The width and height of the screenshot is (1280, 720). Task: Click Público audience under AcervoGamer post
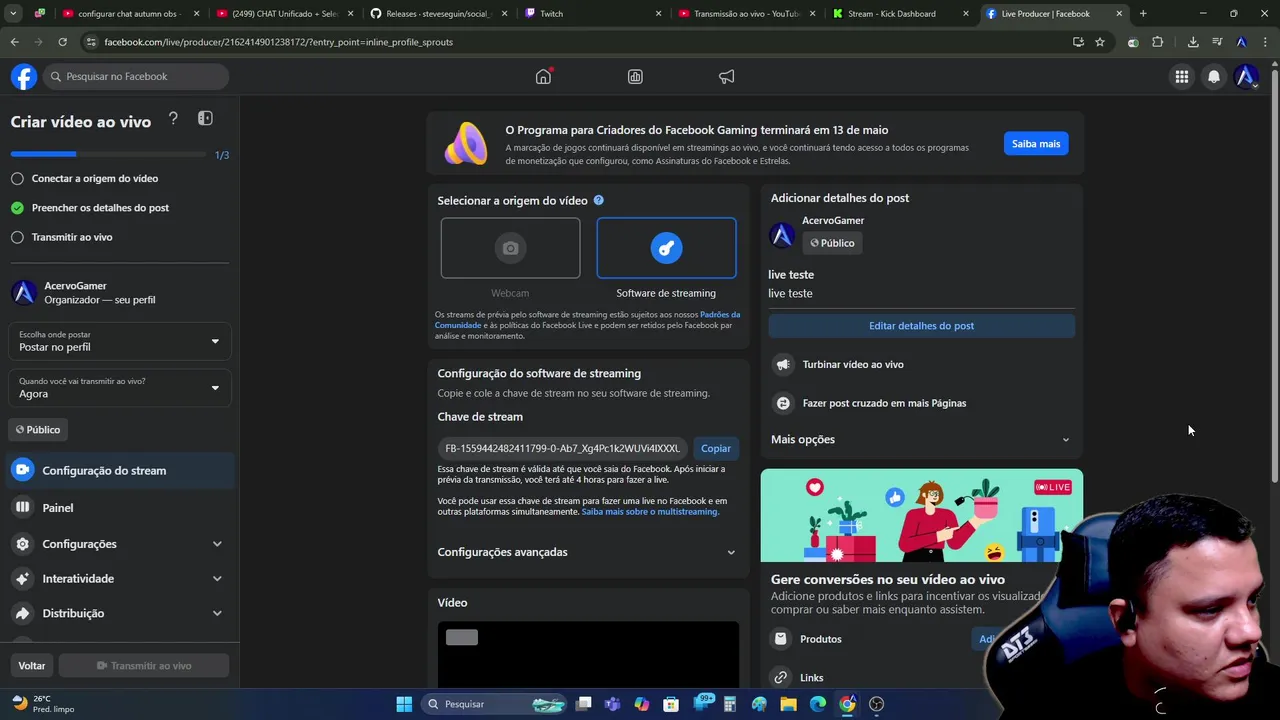coord(832,243)
